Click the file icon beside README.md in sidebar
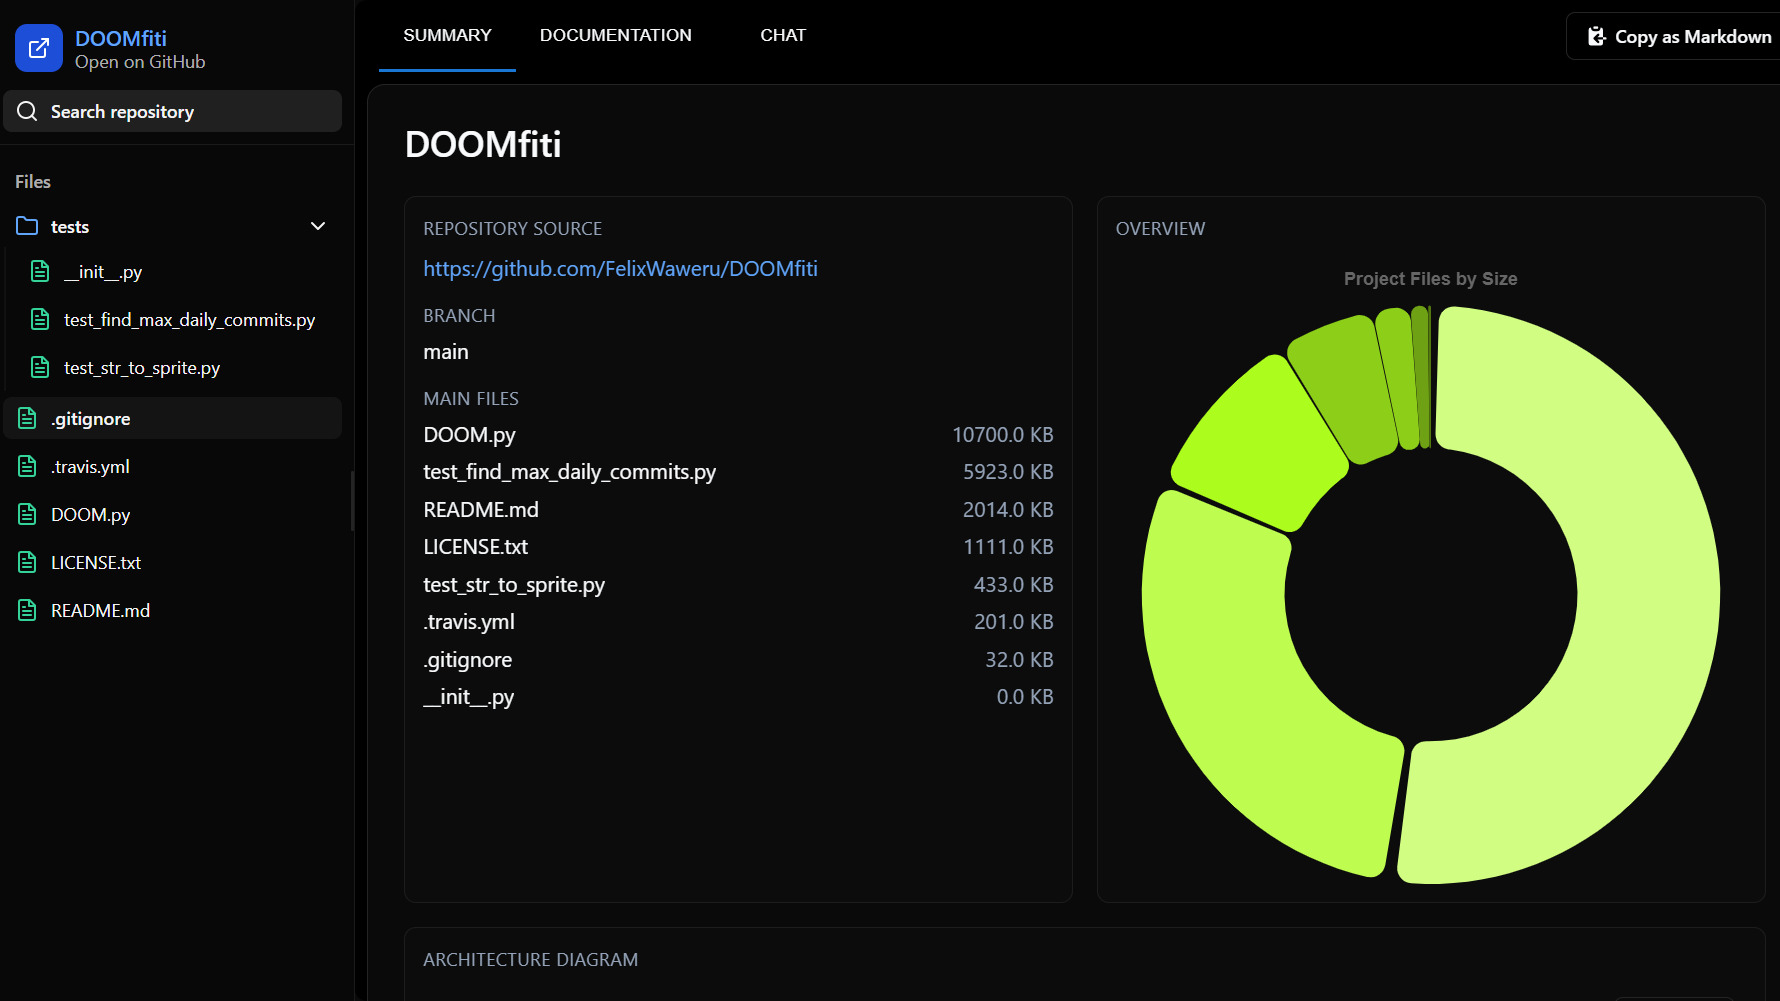Screen dimensions: 1780x1001 tap(27, 610)
